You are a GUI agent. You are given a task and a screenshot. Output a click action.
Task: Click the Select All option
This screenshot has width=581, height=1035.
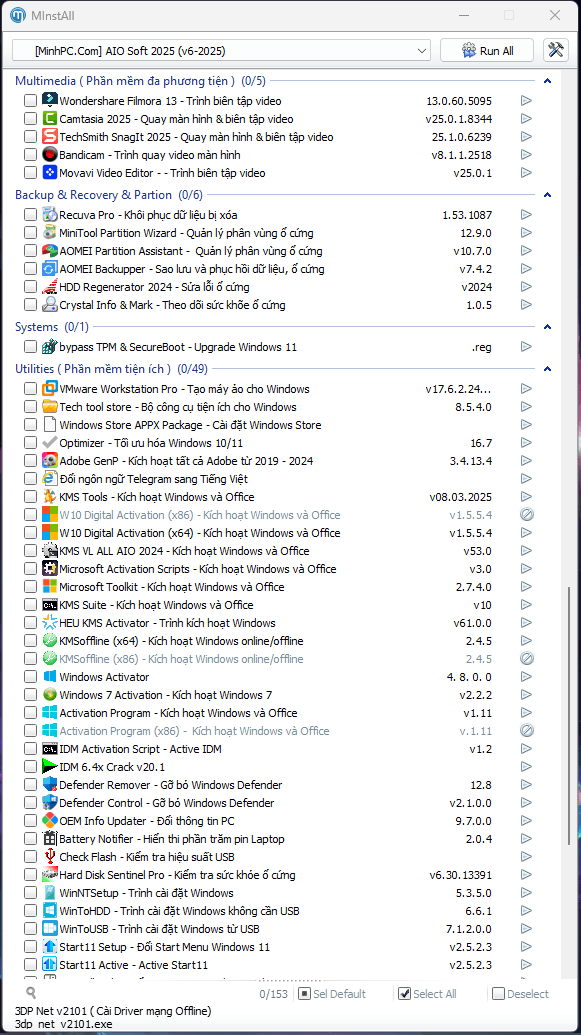pyautogui.click(x=428, y=993)
